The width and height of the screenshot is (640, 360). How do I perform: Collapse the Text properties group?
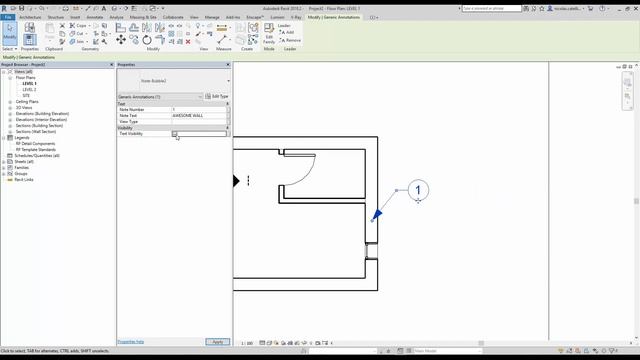click(x=227, y=104)
